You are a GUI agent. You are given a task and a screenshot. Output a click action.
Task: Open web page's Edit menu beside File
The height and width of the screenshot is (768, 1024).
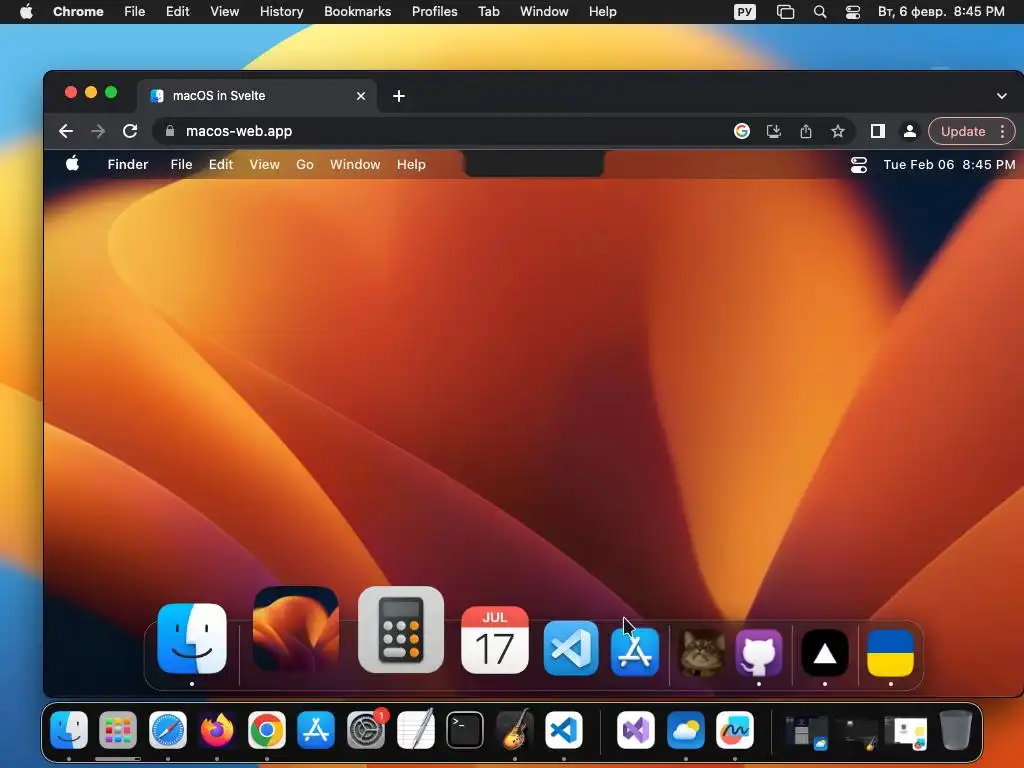click(x=221, y=165)
